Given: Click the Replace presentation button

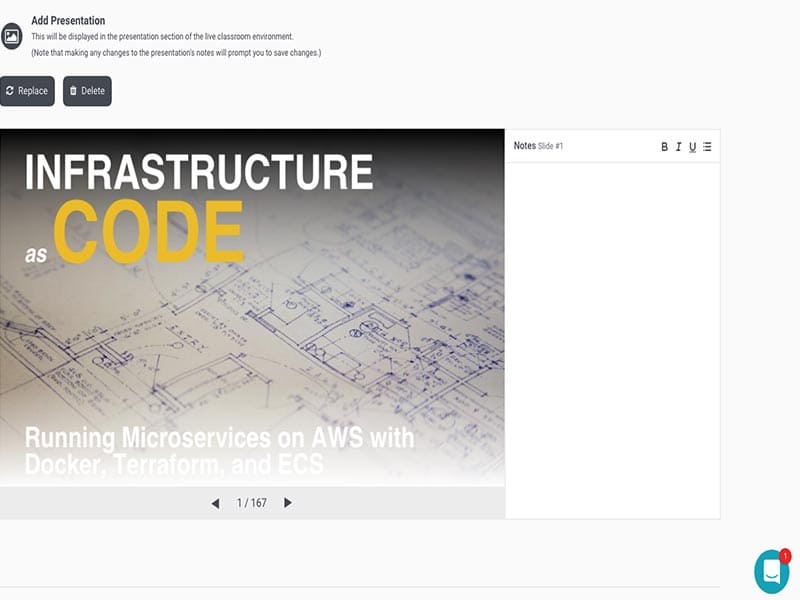Looking at the screenshot, I should (27, 91).
